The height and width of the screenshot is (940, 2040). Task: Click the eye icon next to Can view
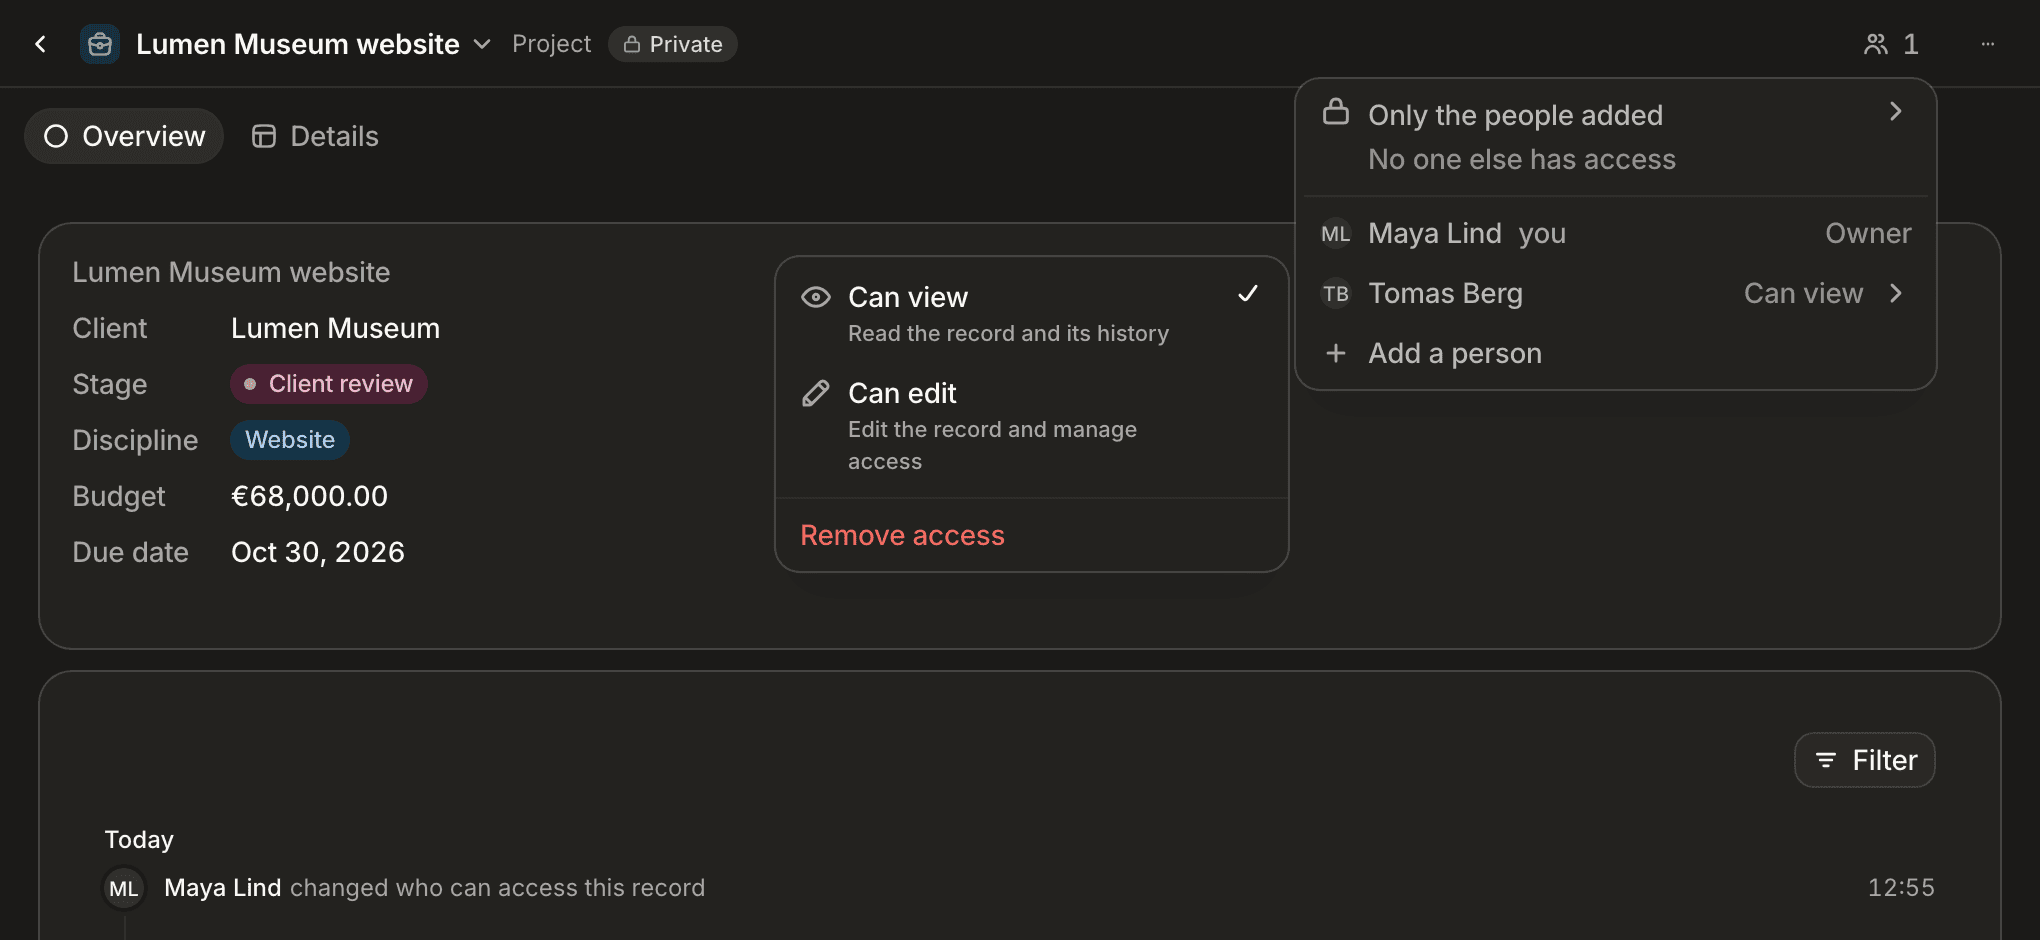(x=816, y=297)
